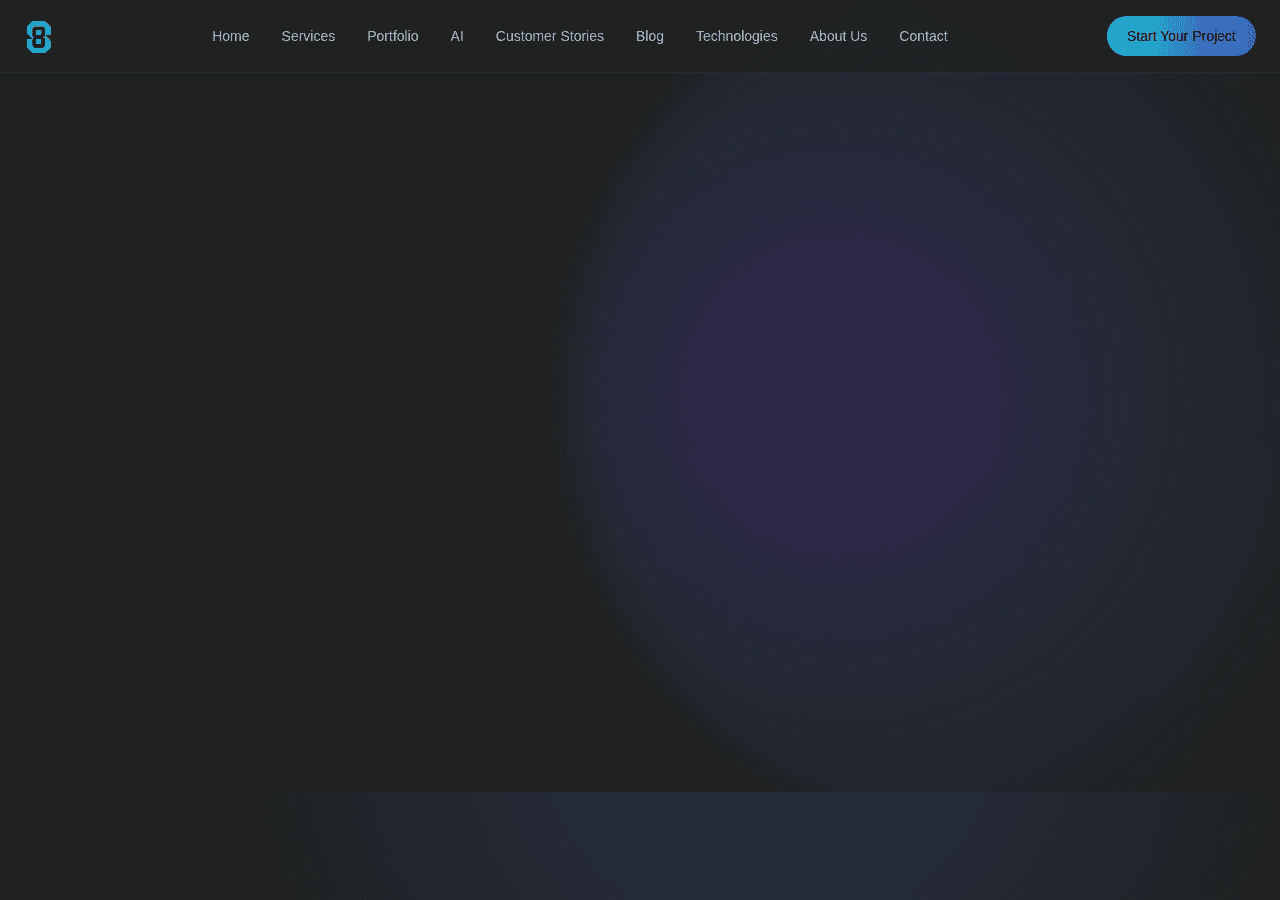1280x900 pixels.
Task: Select the AI navigation item
Action: (457, 36)
